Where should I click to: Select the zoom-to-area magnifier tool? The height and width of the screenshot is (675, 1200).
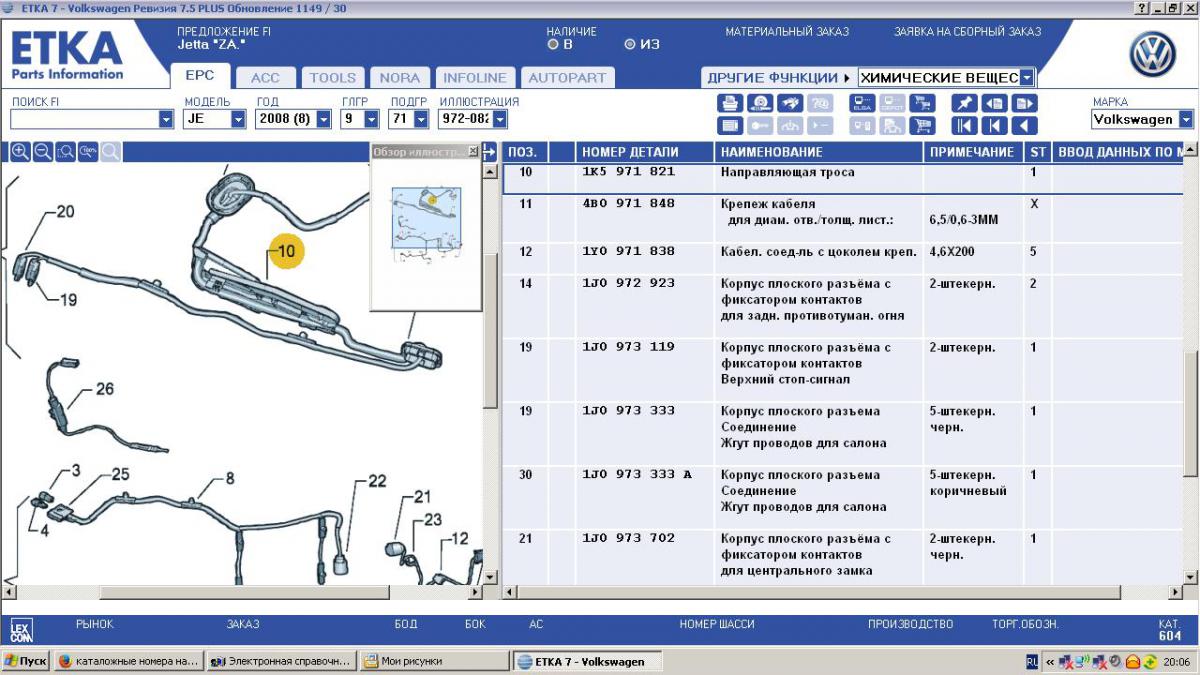66,151
